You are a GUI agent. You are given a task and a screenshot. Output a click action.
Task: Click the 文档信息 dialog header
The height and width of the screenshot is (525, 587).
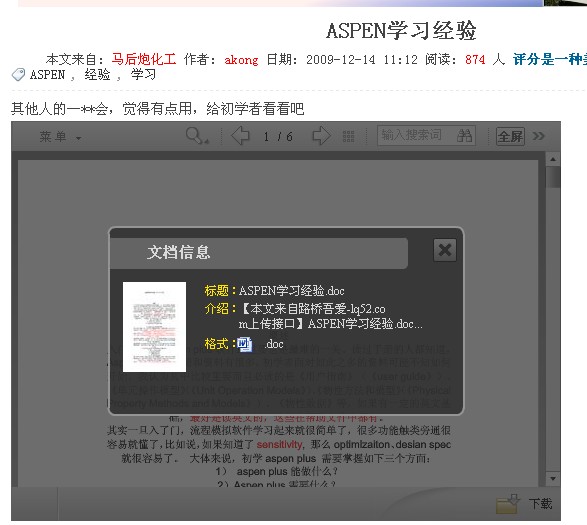click(258, 253)
